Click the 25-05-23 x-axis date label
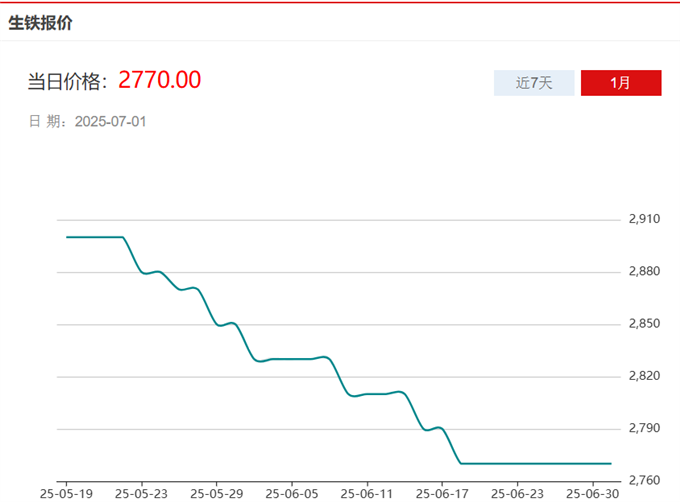 [141, 493]
